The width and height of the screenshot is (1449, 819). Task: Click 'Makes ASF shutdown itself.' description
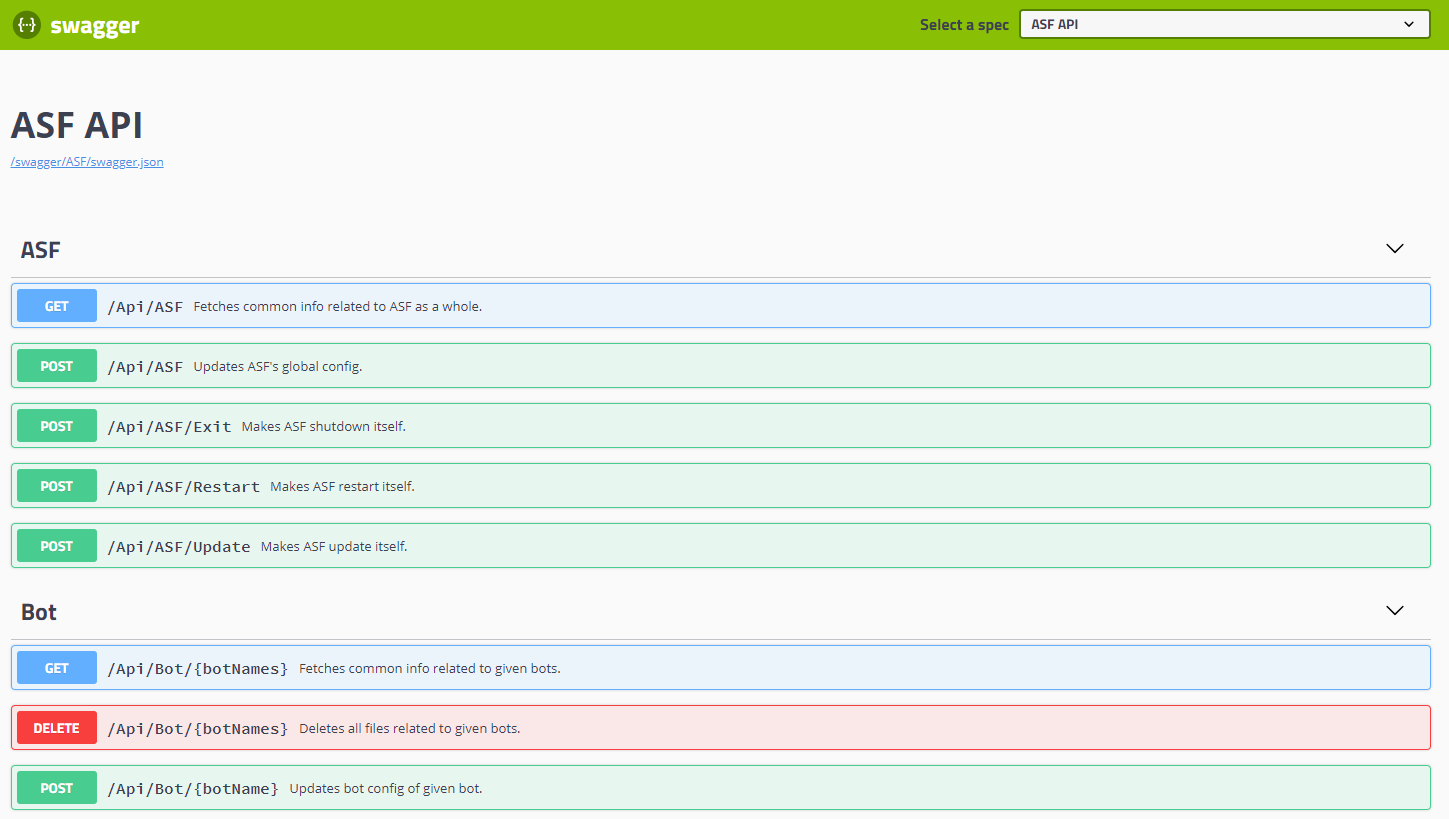coord(324,427)
